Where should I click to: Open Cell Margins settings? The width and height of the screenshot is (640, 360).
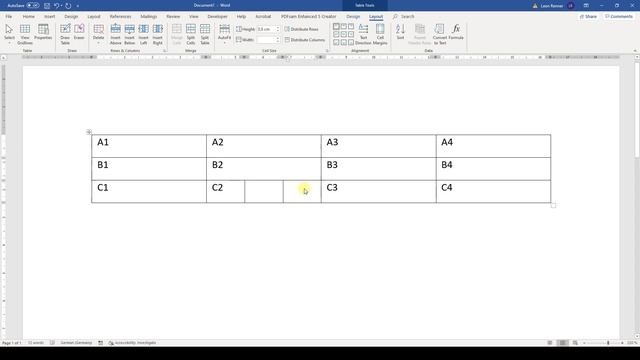pos(380,34)
